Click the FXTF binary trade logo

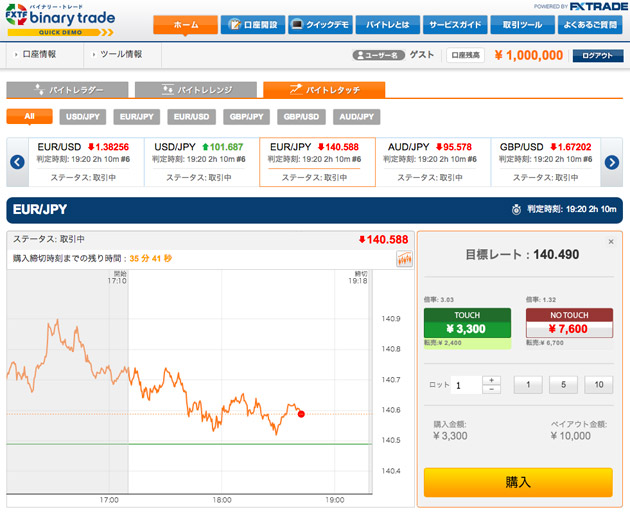(60, 20)
